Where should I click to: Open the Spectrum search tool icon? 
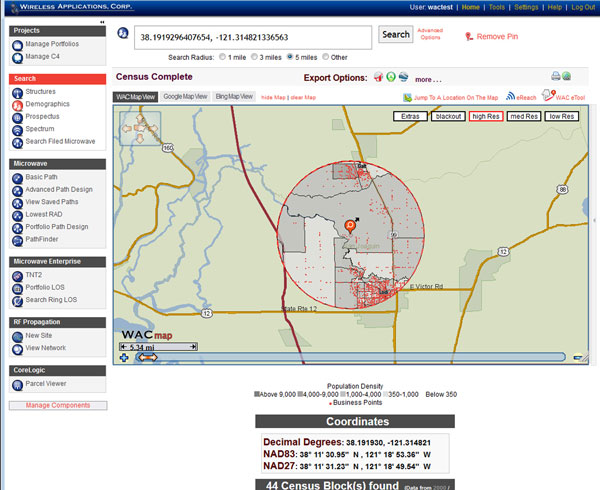pyautogui.click(x=19, y=129)
